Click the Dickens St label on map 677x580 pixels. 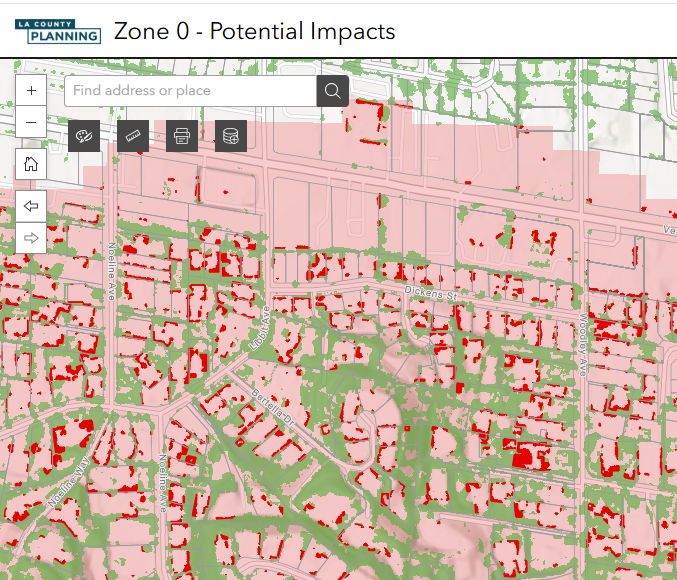430,293
